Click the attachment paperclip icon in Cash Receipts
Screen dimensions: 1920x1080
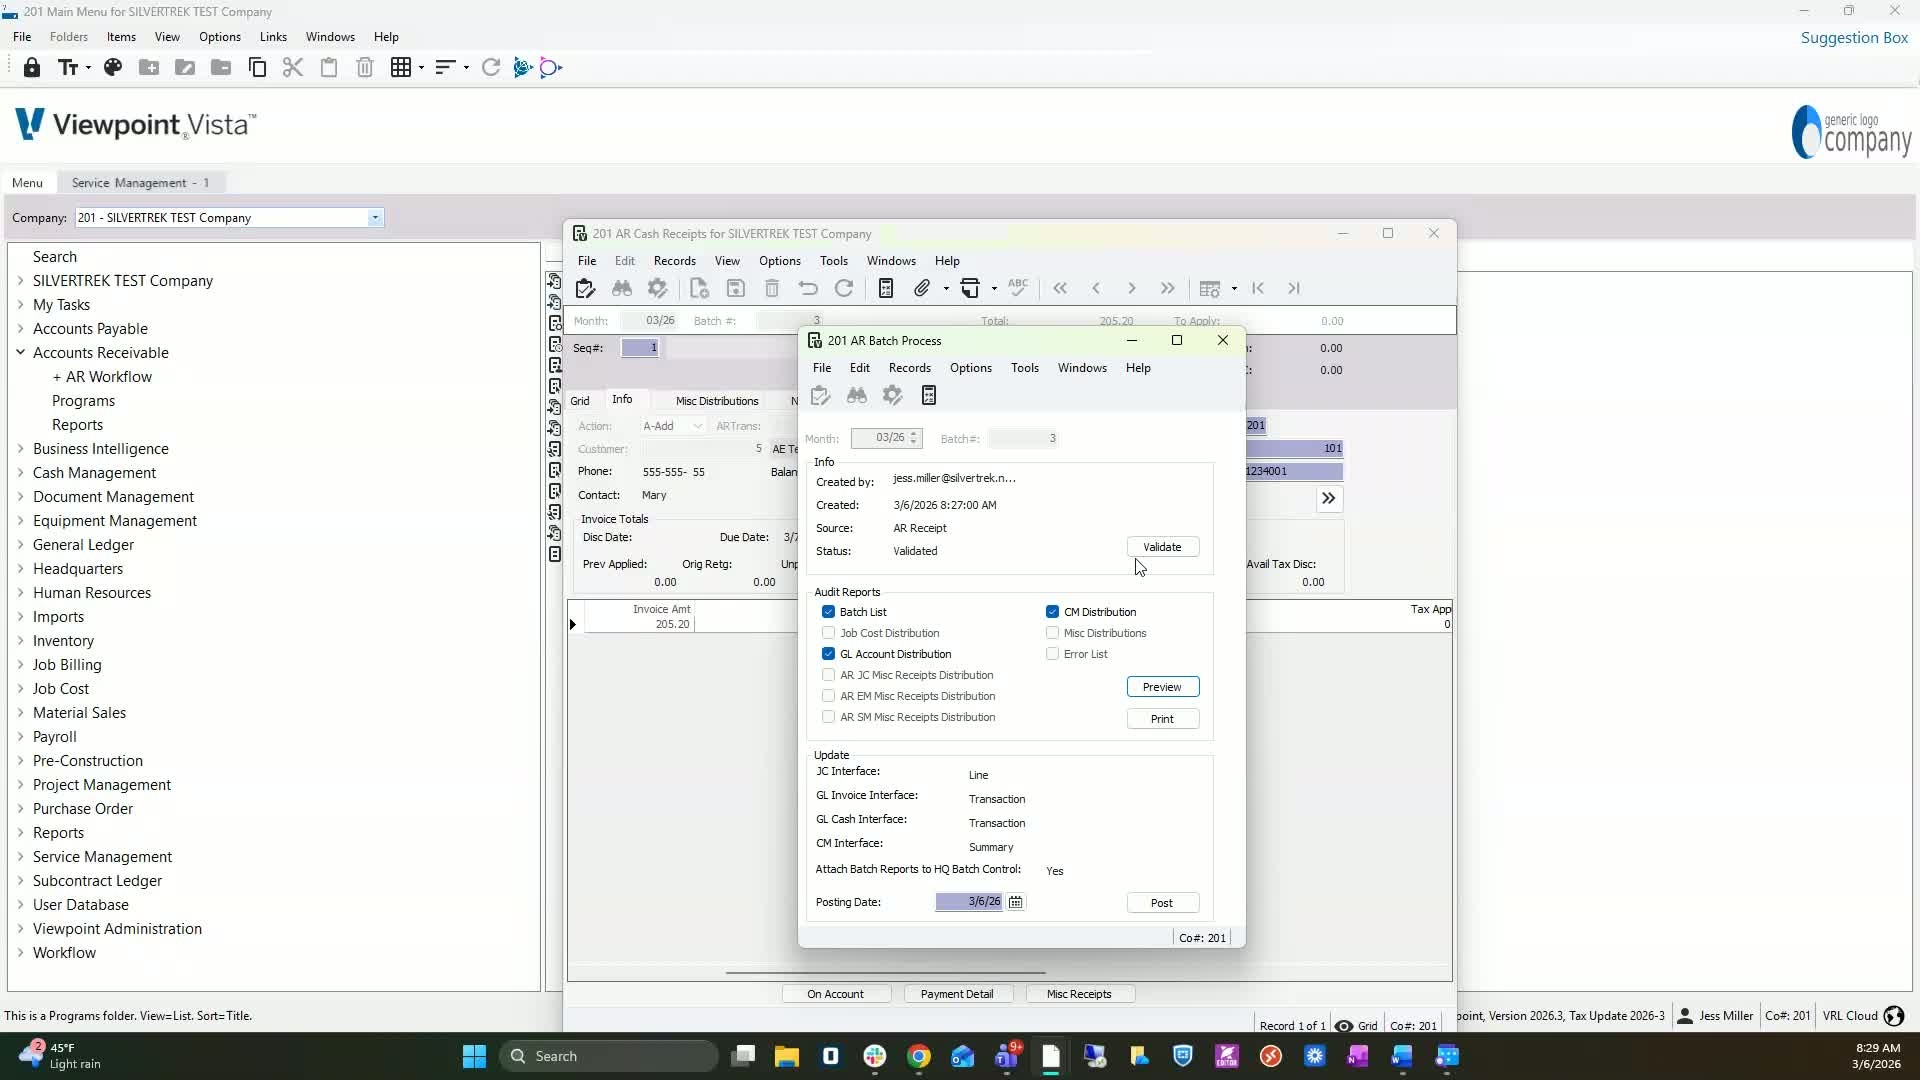[x=922, y=289]
